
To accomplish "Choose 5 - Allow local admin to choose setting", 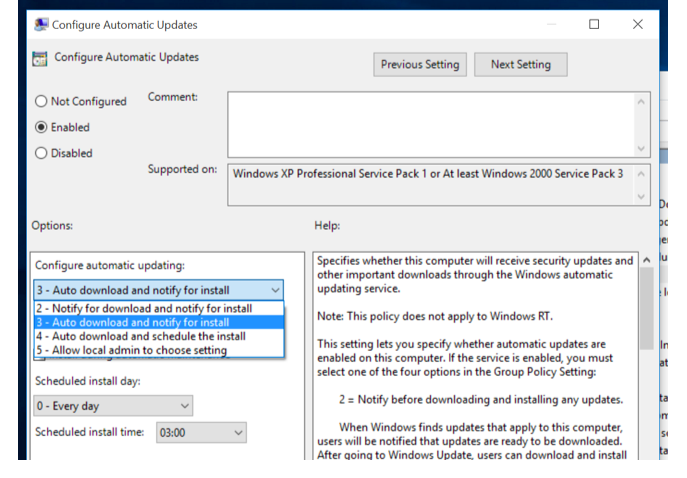I will coord(159,351).
